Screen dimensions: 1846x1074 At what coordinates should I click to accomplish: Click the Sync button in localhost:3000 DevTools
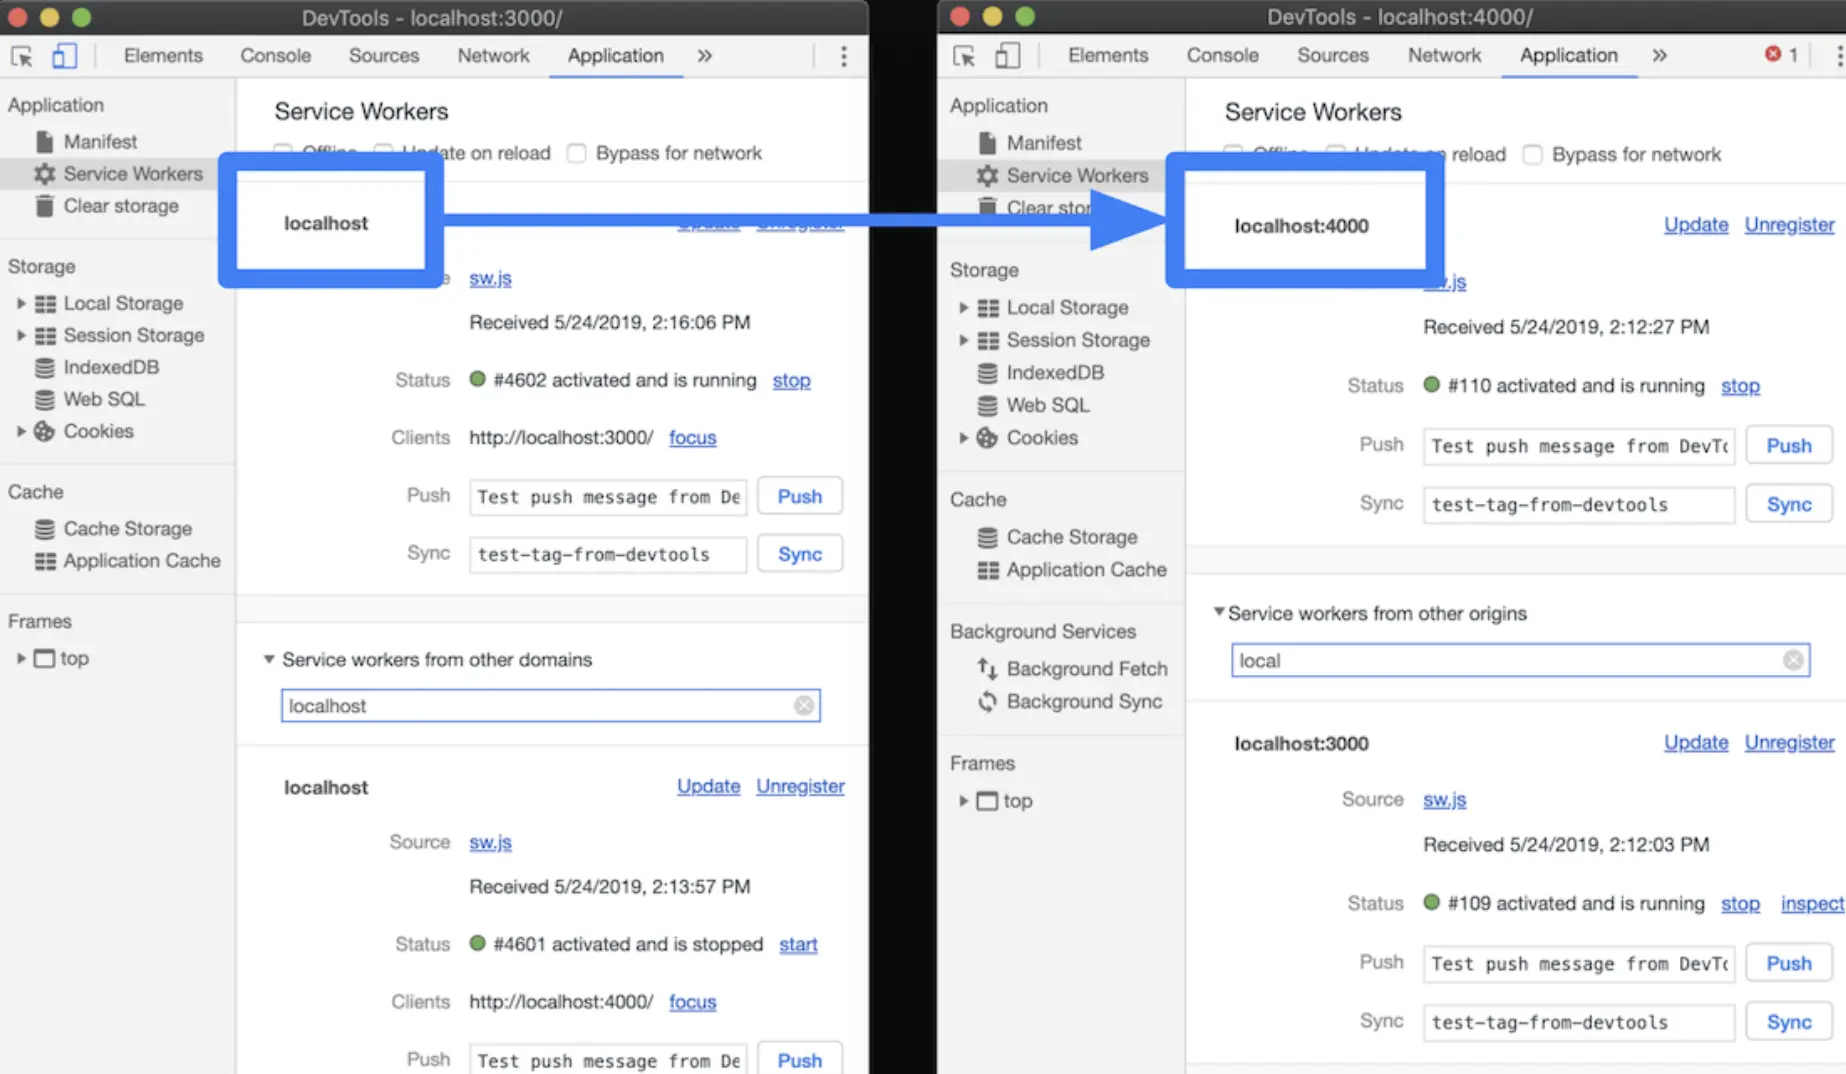coord(800,554)
